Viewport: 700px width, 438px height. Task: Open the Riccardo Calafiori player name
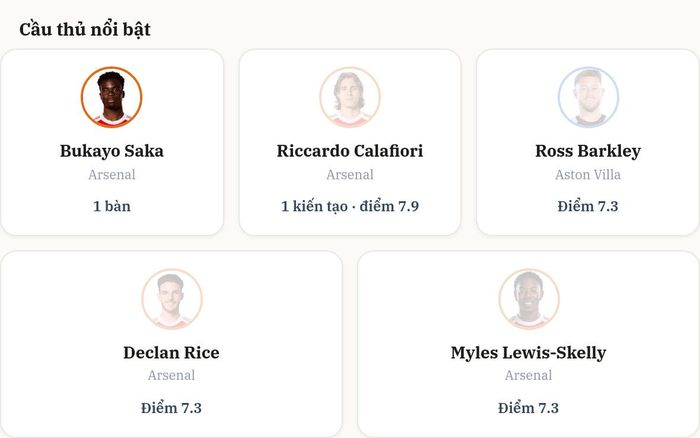[350, 151]
